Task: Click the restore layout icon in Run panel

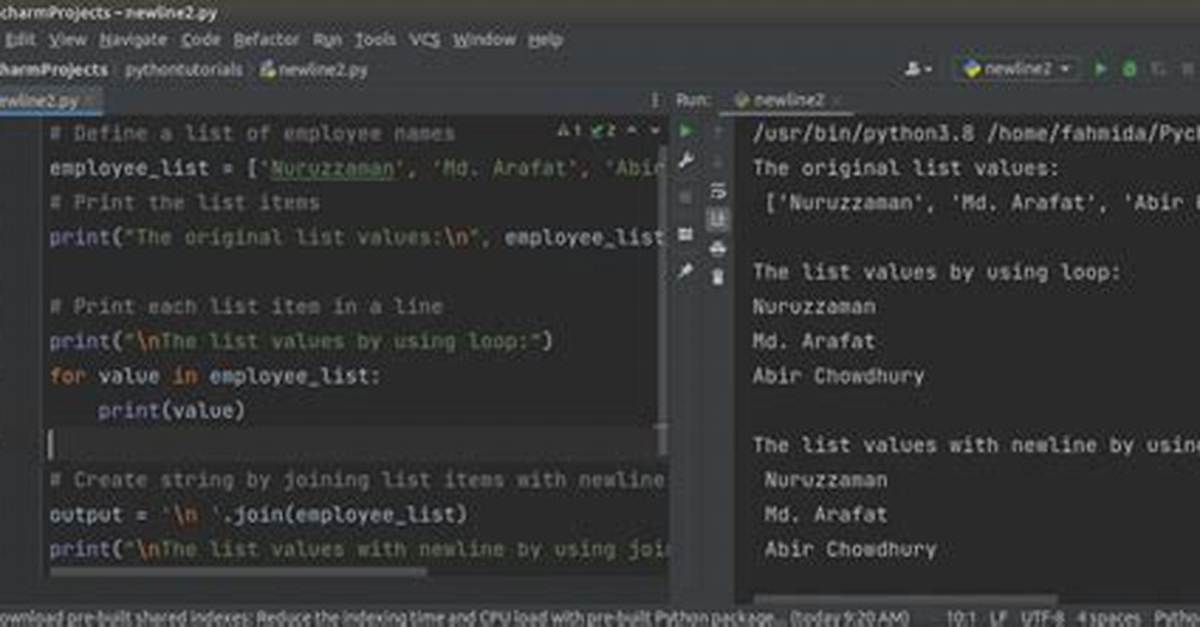Action: [x=686, y=234]
